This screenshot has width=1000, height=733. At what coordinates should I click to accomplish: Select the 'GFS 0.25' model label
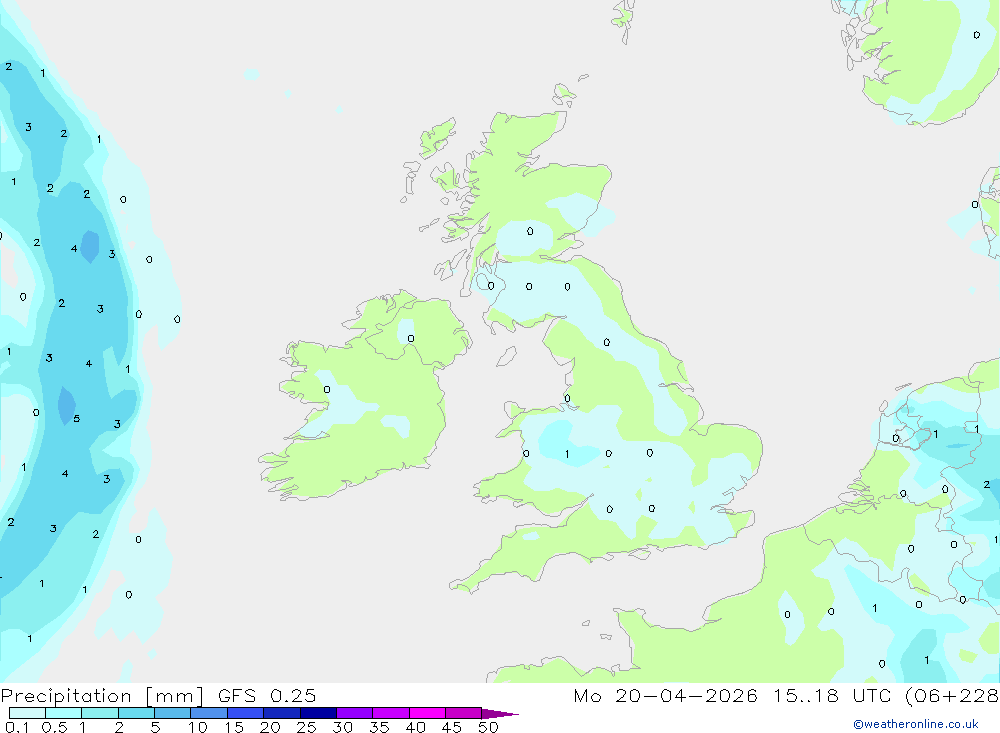(267, 695)
